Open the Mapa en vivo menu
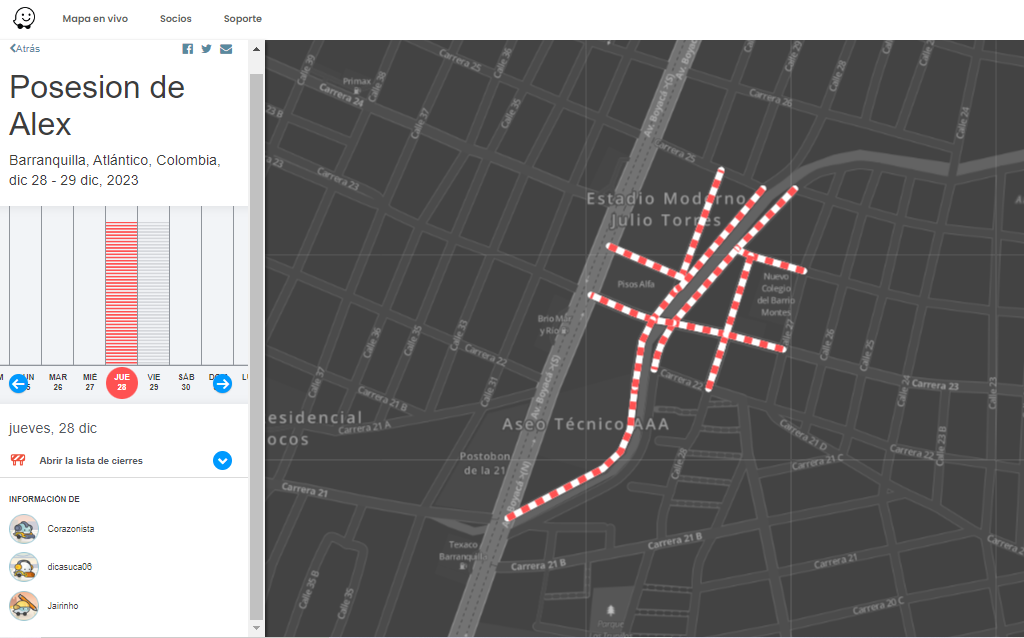The height and width of the screenshot is (638, 1024). tap(95, 19)
